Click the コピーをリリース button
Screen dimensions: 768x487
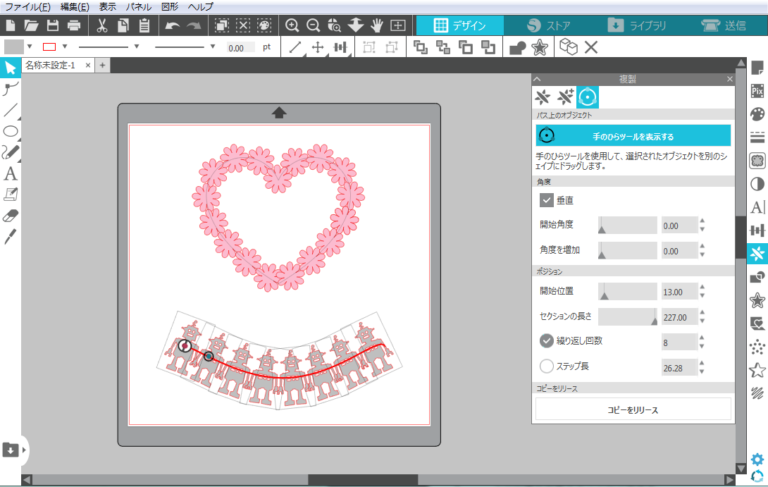(x=633, y=410)
